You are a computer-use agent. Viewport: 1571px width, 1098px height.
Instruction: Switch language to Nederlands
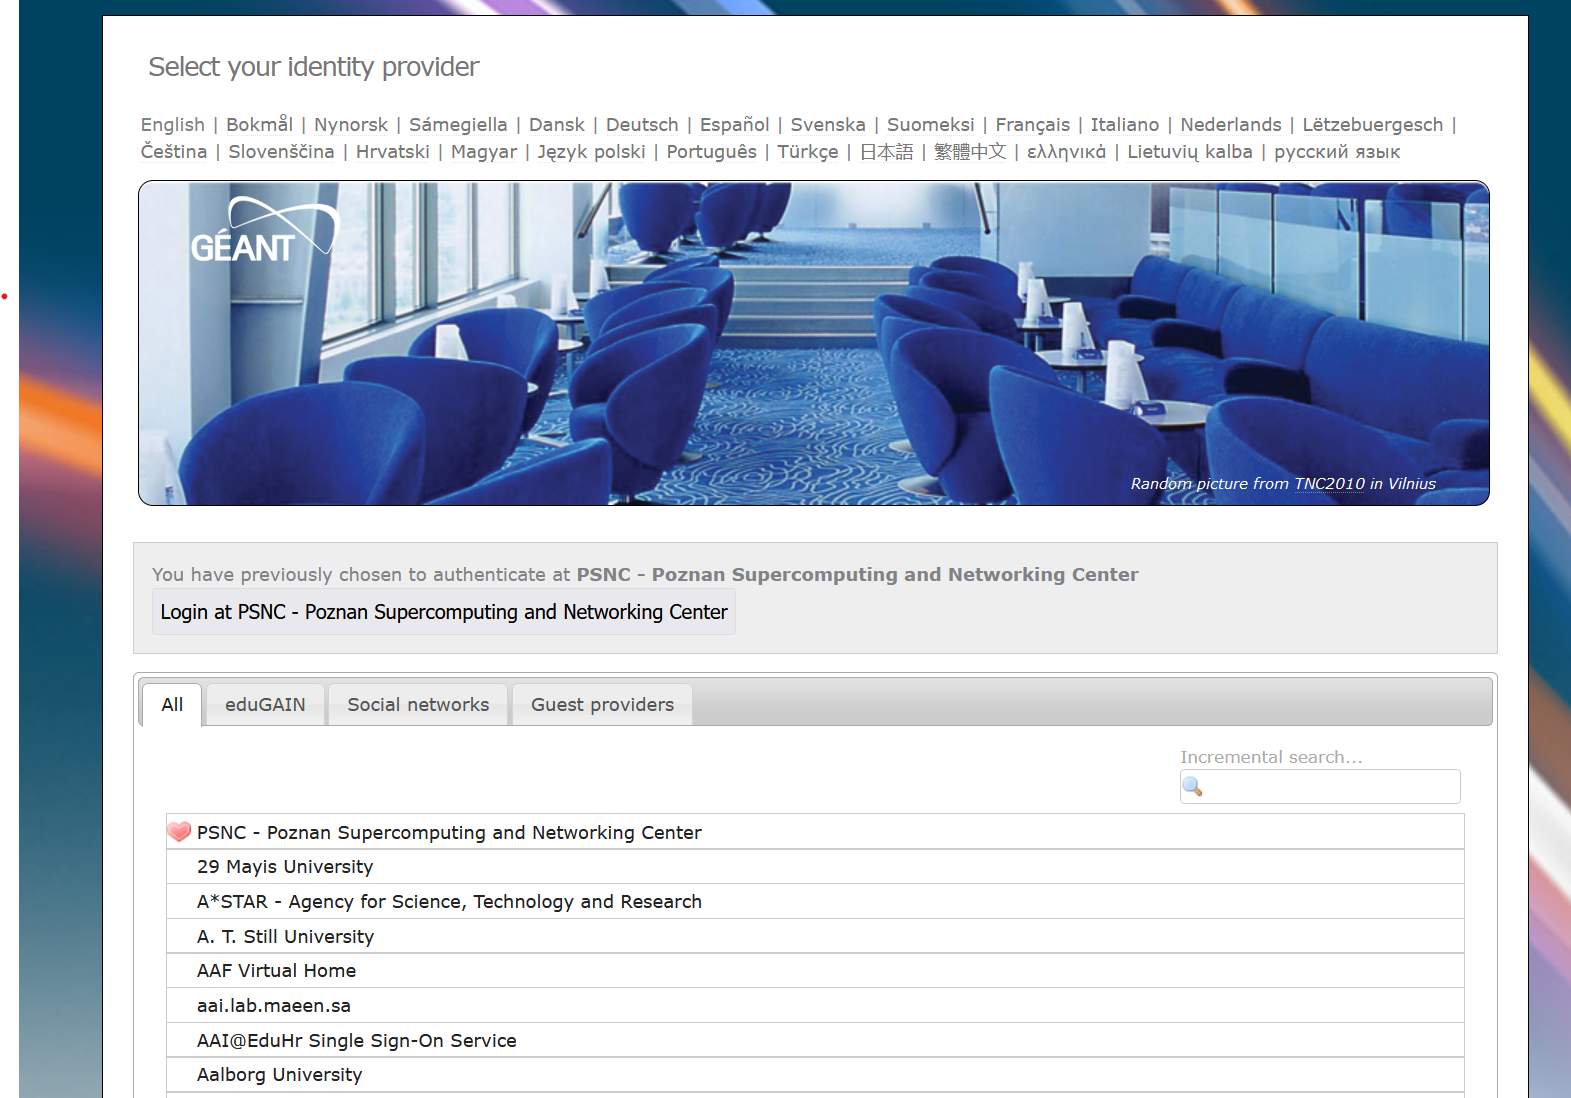pyautogui.click(x=1231, y=125)
